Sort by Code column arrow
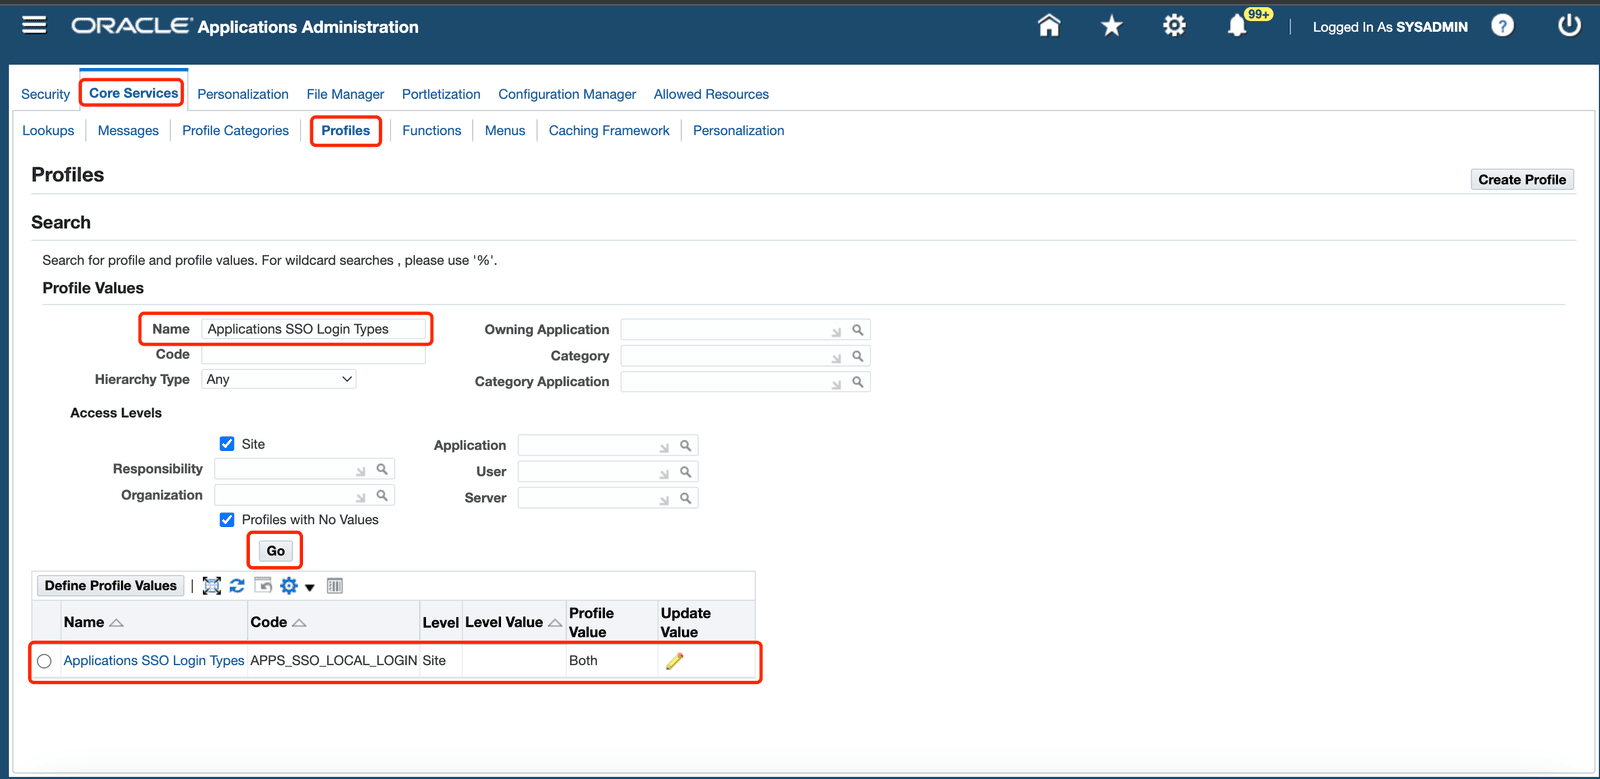1600x779 pixels. (x=299, y=623)
